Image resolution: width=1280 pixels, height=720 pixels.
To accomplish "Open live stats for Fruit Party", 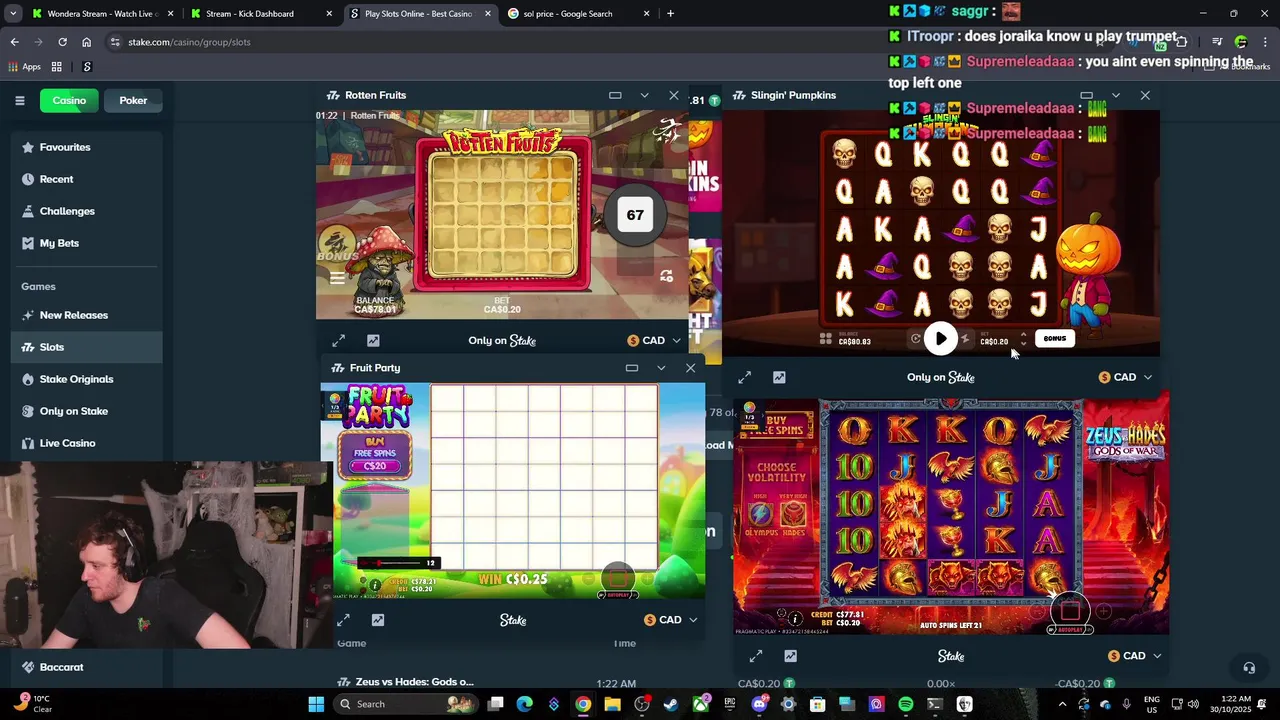I will (x=378, y=620).
